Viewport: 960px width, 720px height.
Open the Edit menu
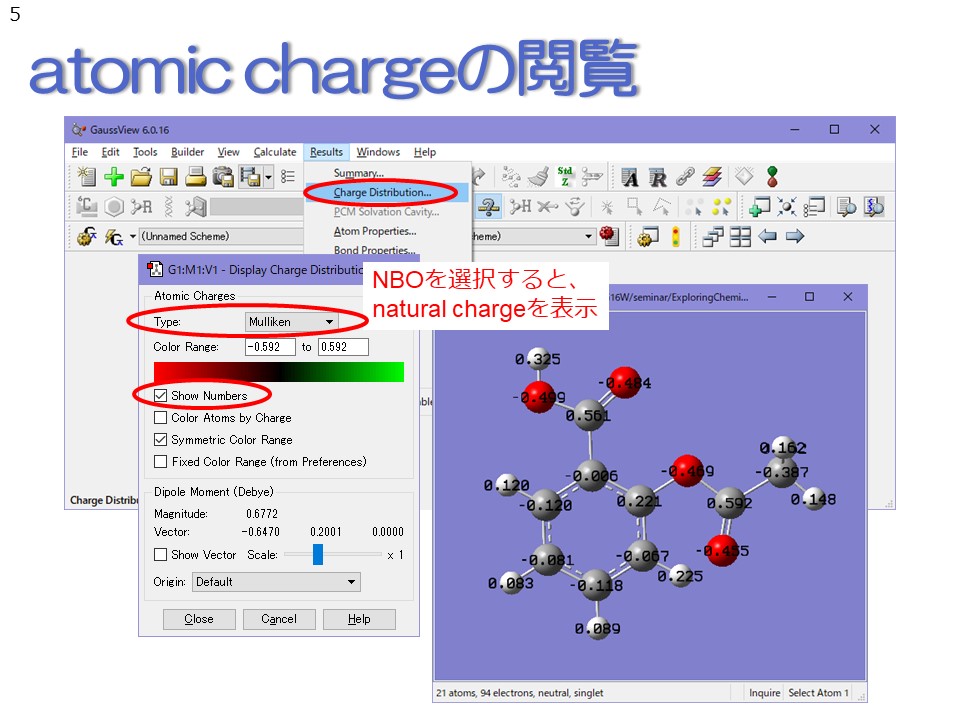[x=110, y=152]
